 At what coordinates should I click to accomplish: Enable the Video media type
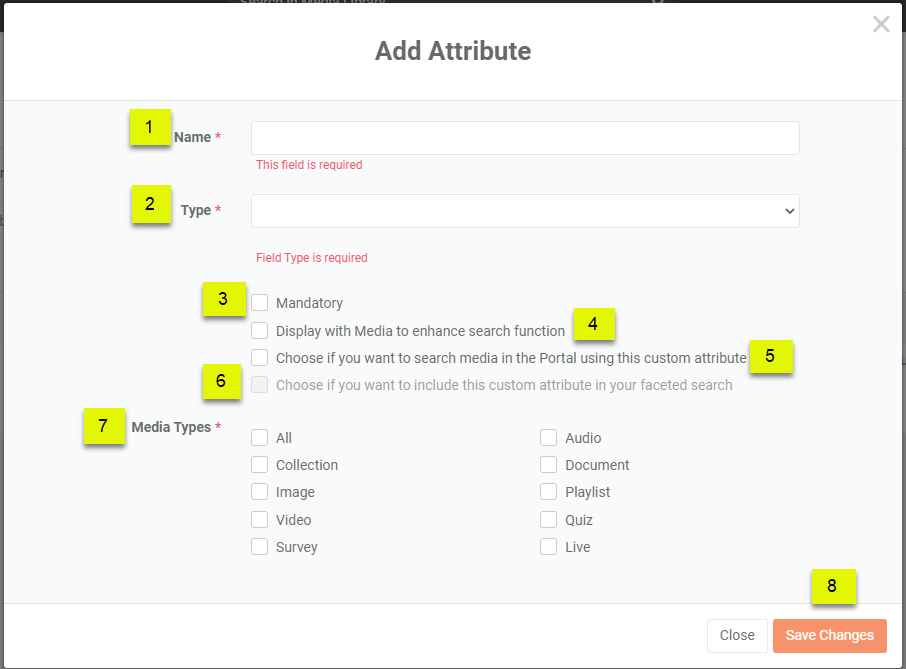click(x=260, y=519)
